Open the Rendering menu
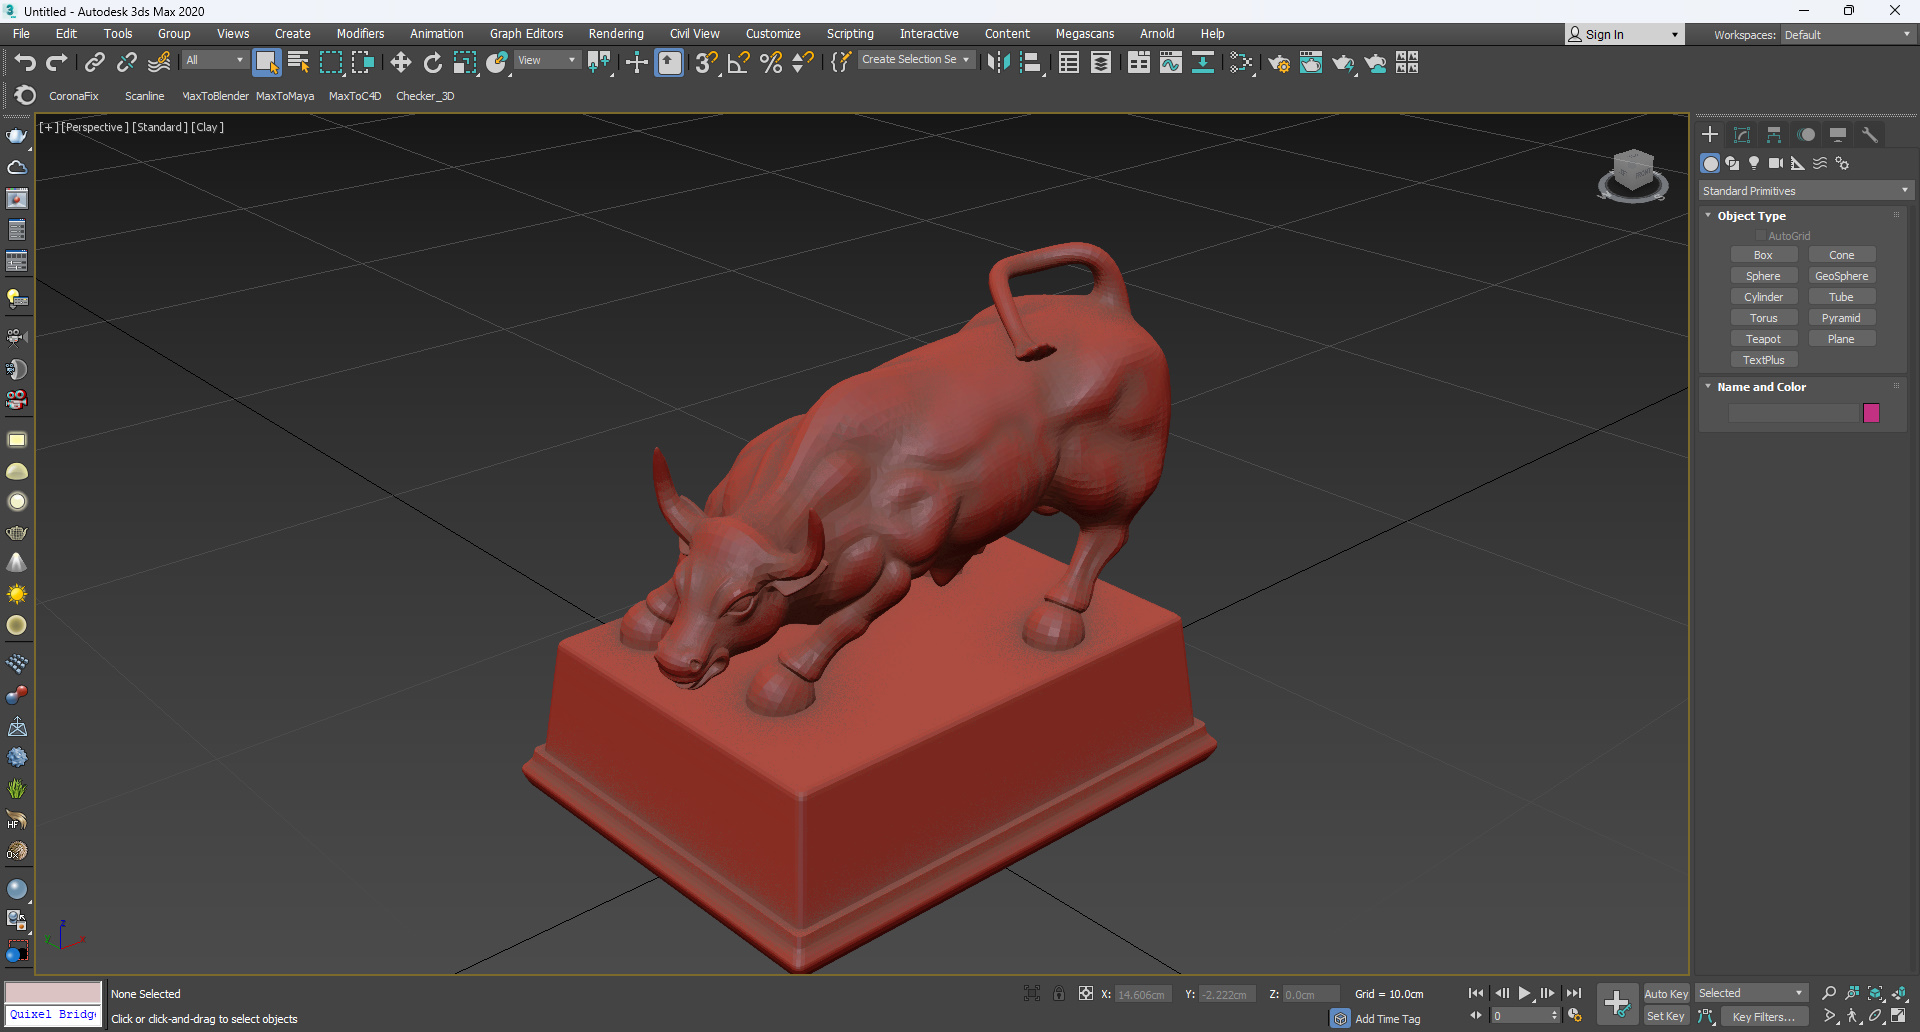This screenshot has height=1032, width=1920. tap(616, 34)
